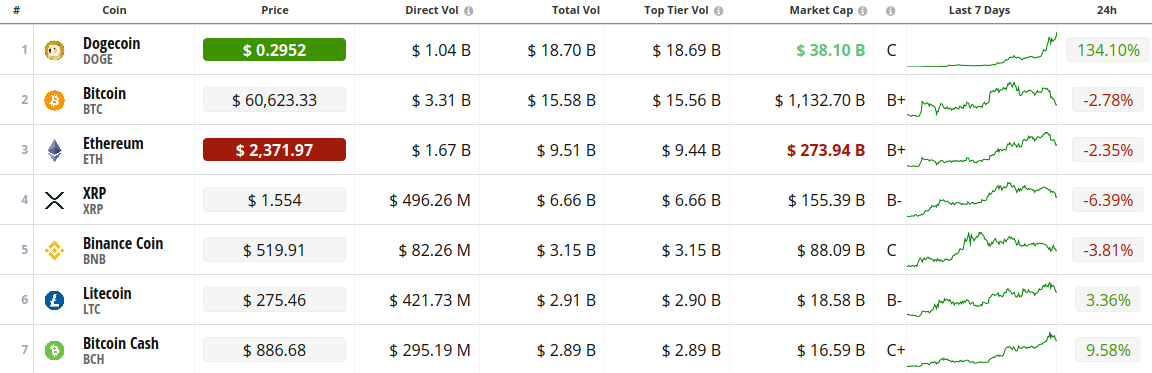The width and height of the screenshot is (1152, 373).
Task: Open the Litecoin name link
Action: click(107, 293)
